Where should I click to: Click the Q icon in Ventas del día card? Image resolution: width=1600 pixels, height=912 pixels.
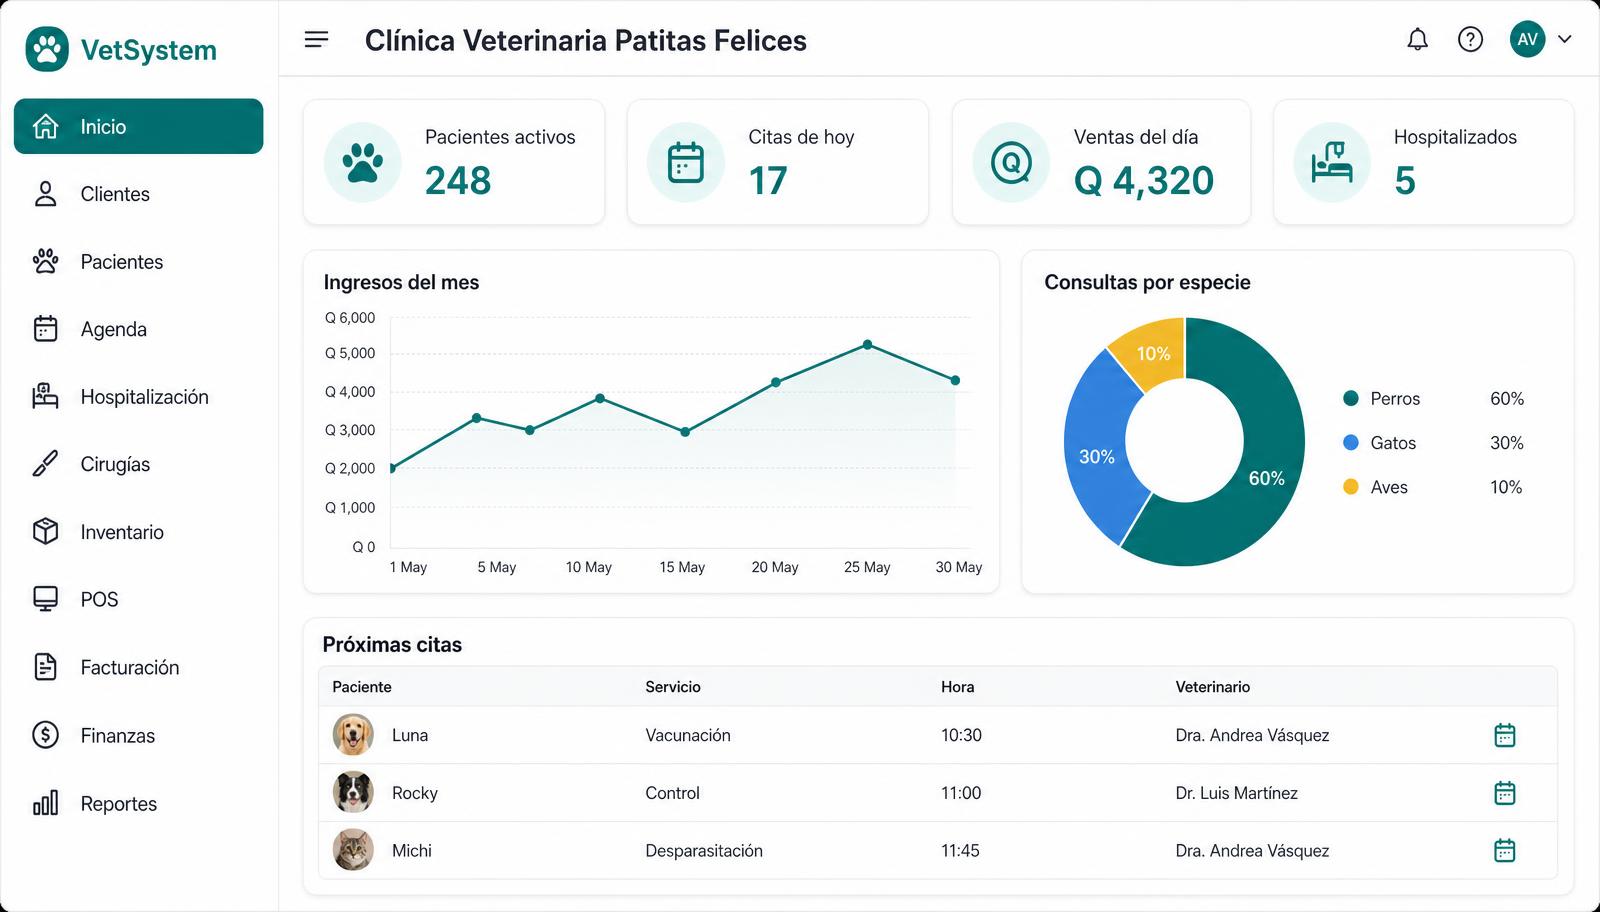click(x=1011, y=162)
